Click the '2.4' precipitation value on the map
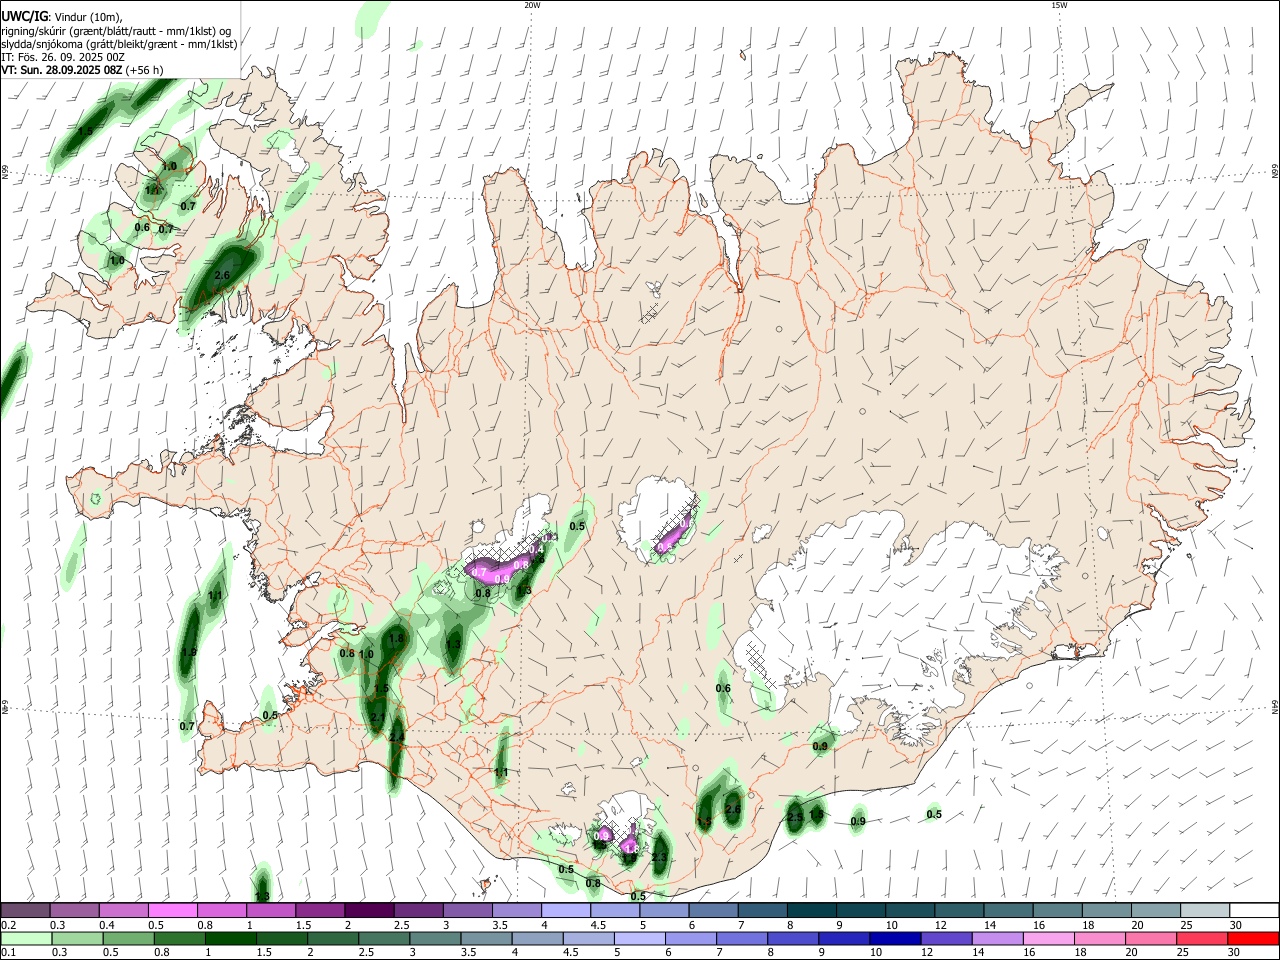Viewport: 1280px width, 960px height. [397, 737]
